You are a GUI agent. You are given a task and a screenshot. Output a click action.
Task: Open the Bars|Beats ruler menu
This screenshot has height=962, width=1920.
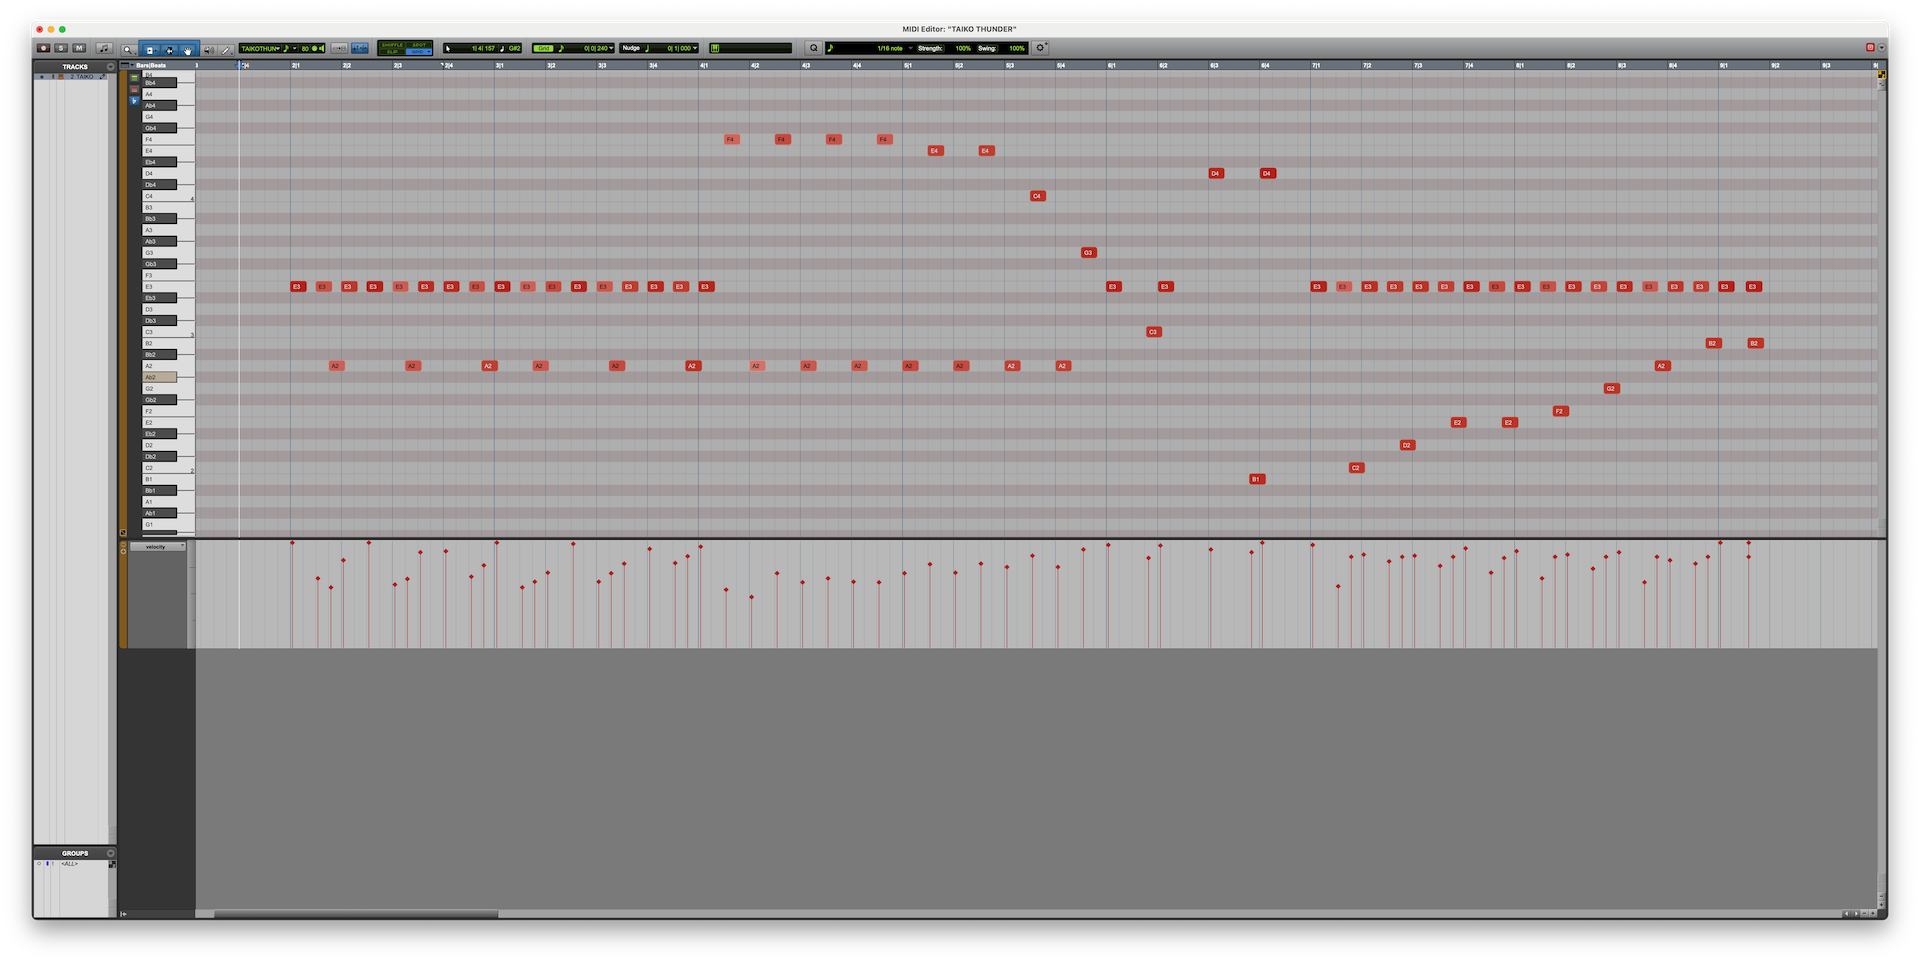132,66
